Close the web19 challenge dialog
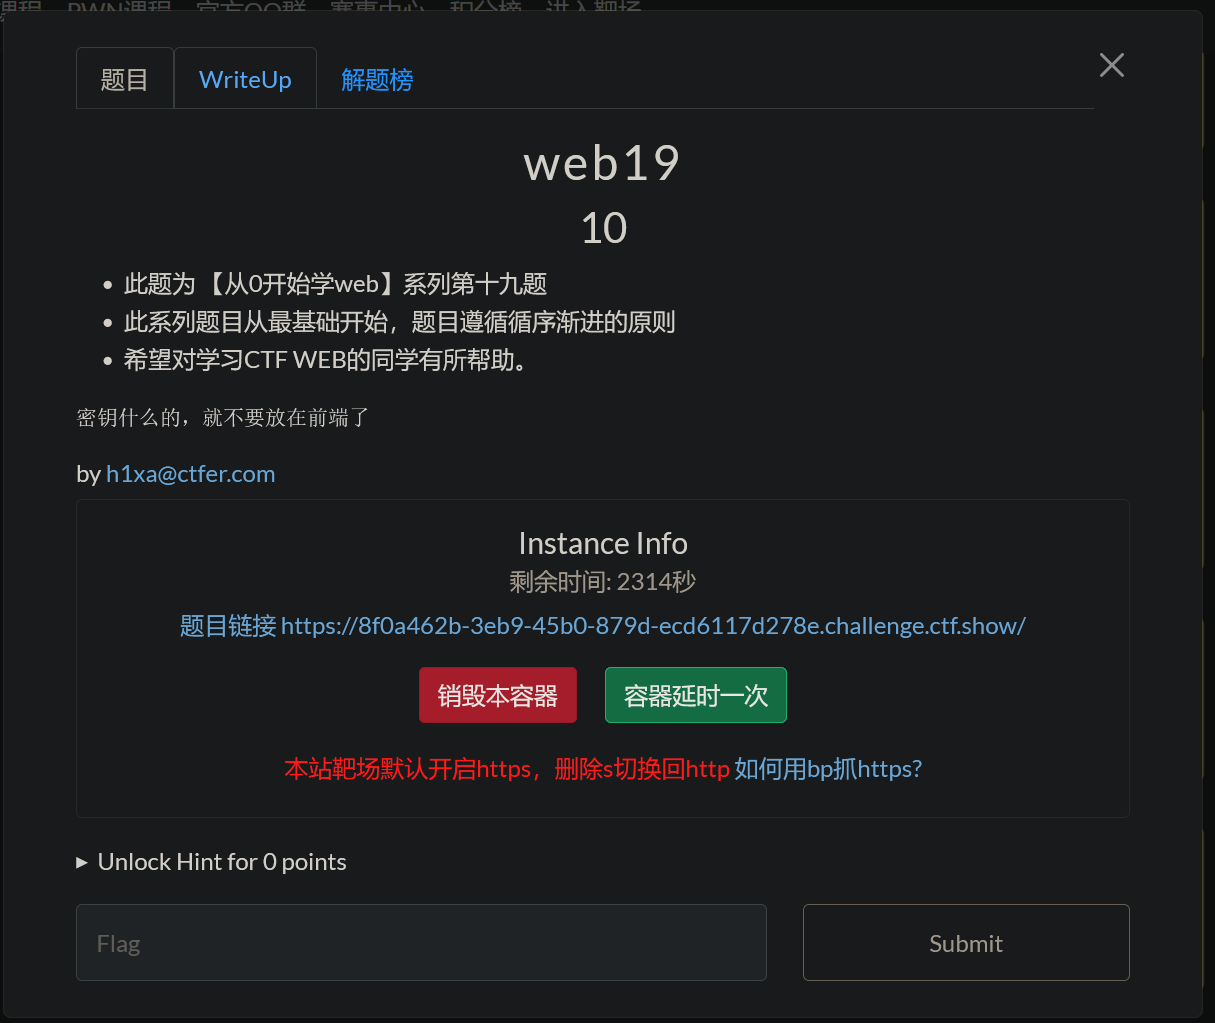1215x1023 pixels. pyautogui.click(x=1111, y=66)
